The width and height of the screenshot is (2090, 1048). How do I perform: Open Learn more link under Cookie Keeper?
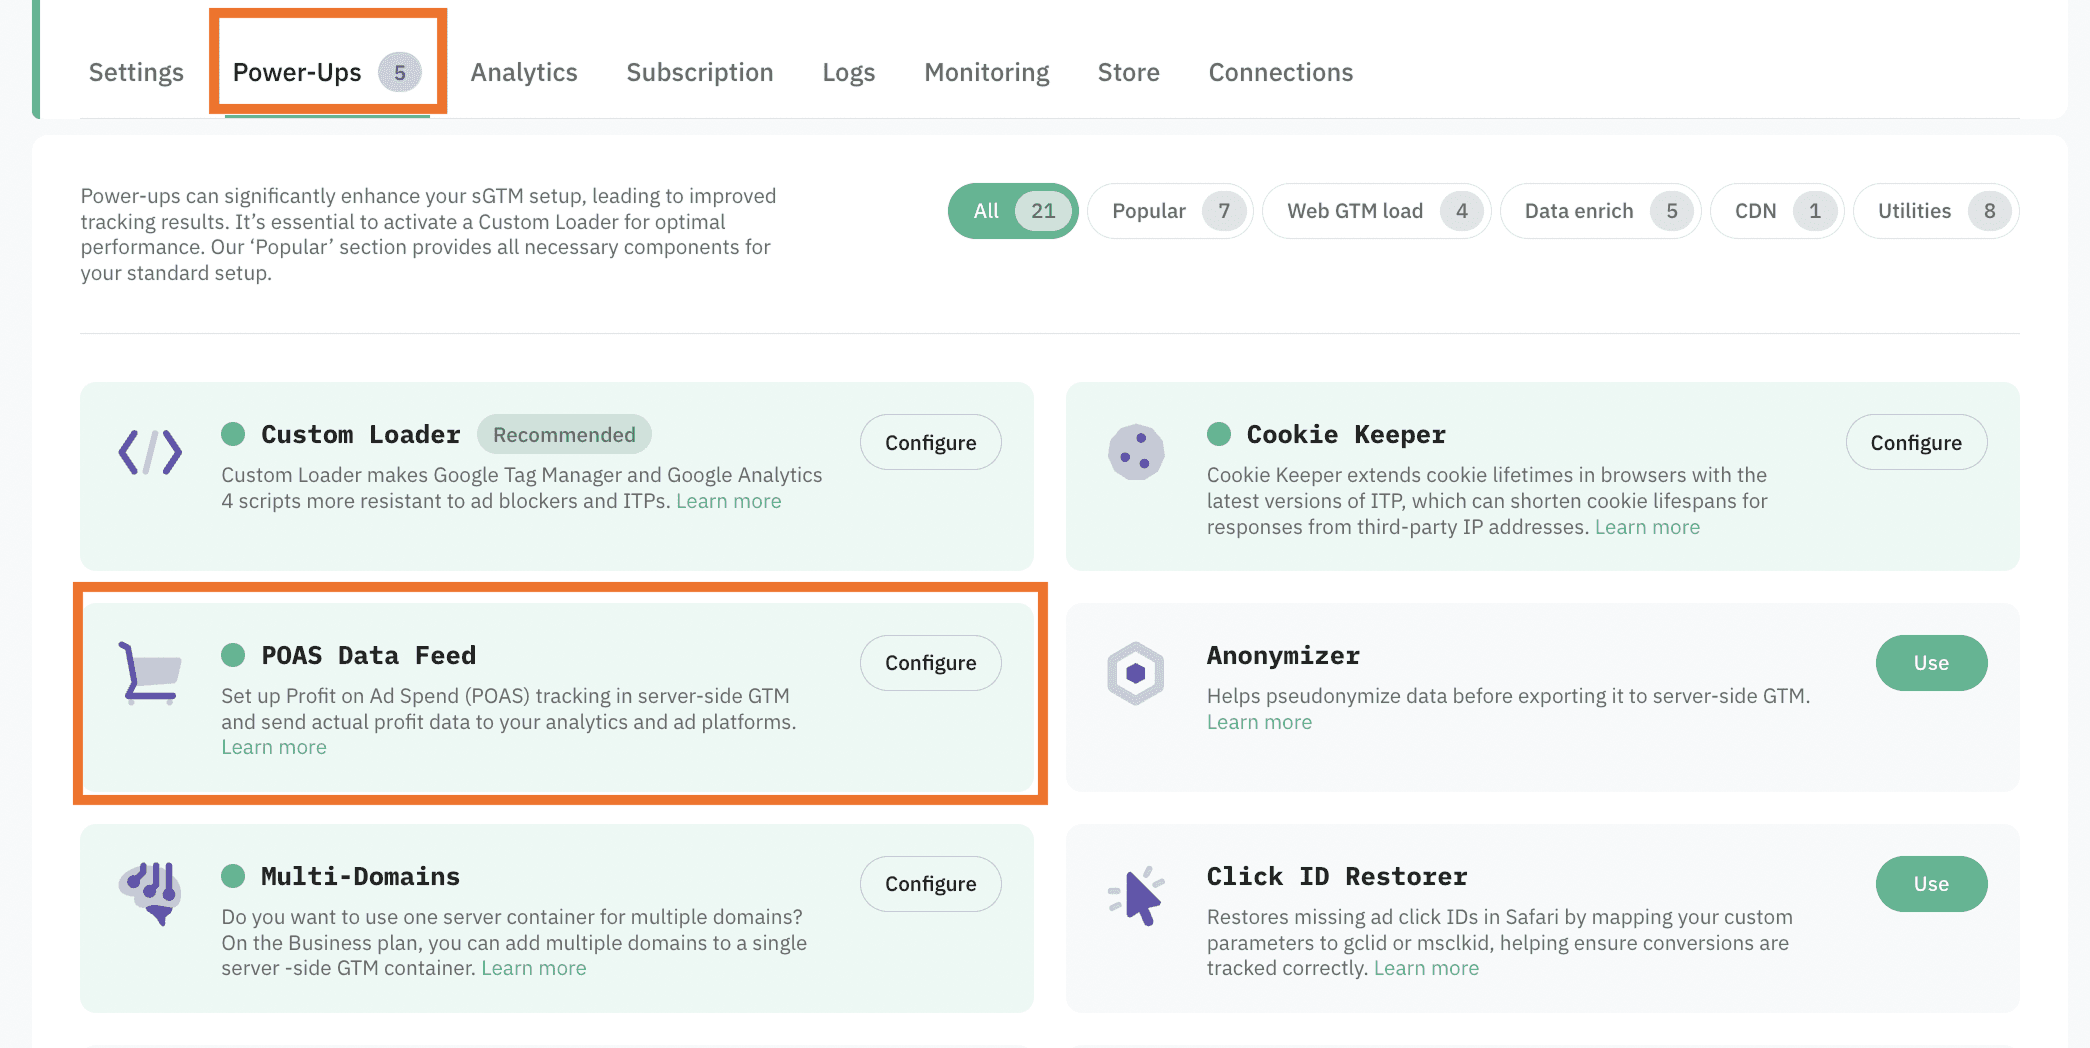pos(1647,527)
